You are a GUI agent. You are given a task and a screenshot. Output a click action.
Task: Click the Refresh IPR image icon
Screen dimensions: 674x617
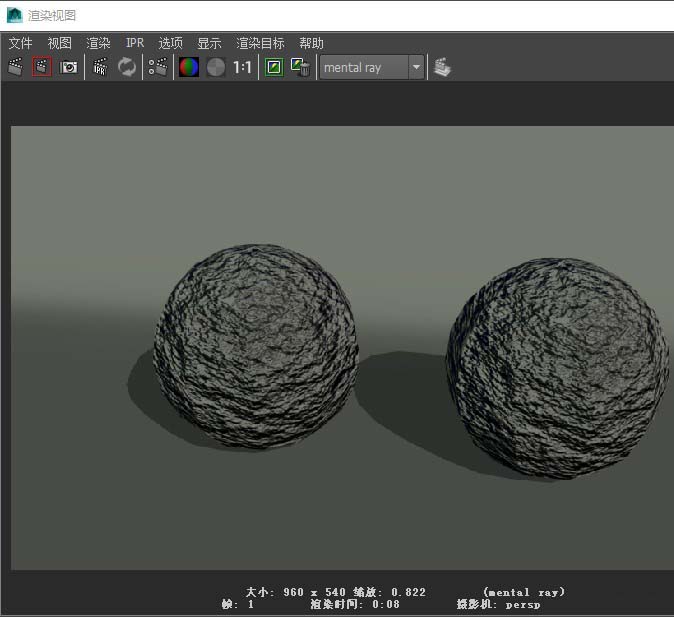127,67
